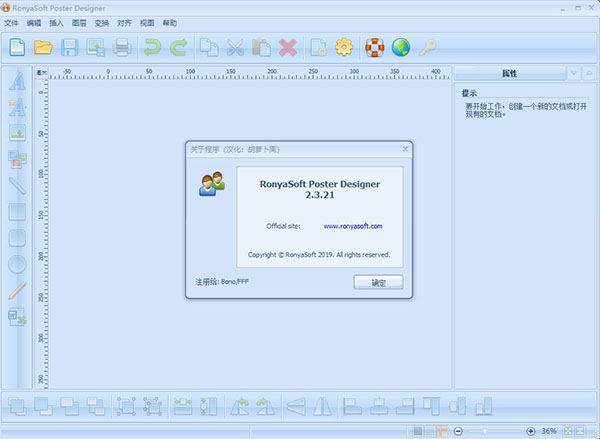Click the globe website icon
The image size is (600, 439).
[401, 46]
